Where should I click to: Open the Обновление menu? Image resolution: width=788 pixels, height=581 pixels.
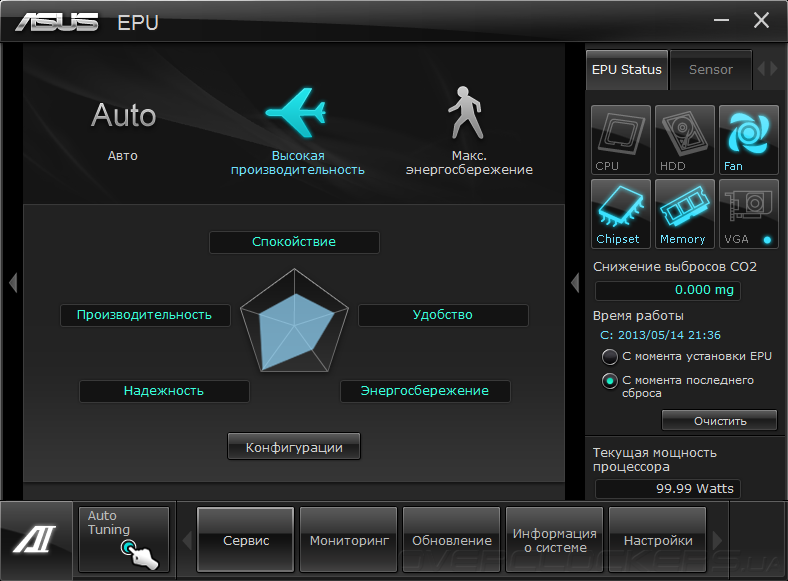click(x=452, y=540)
